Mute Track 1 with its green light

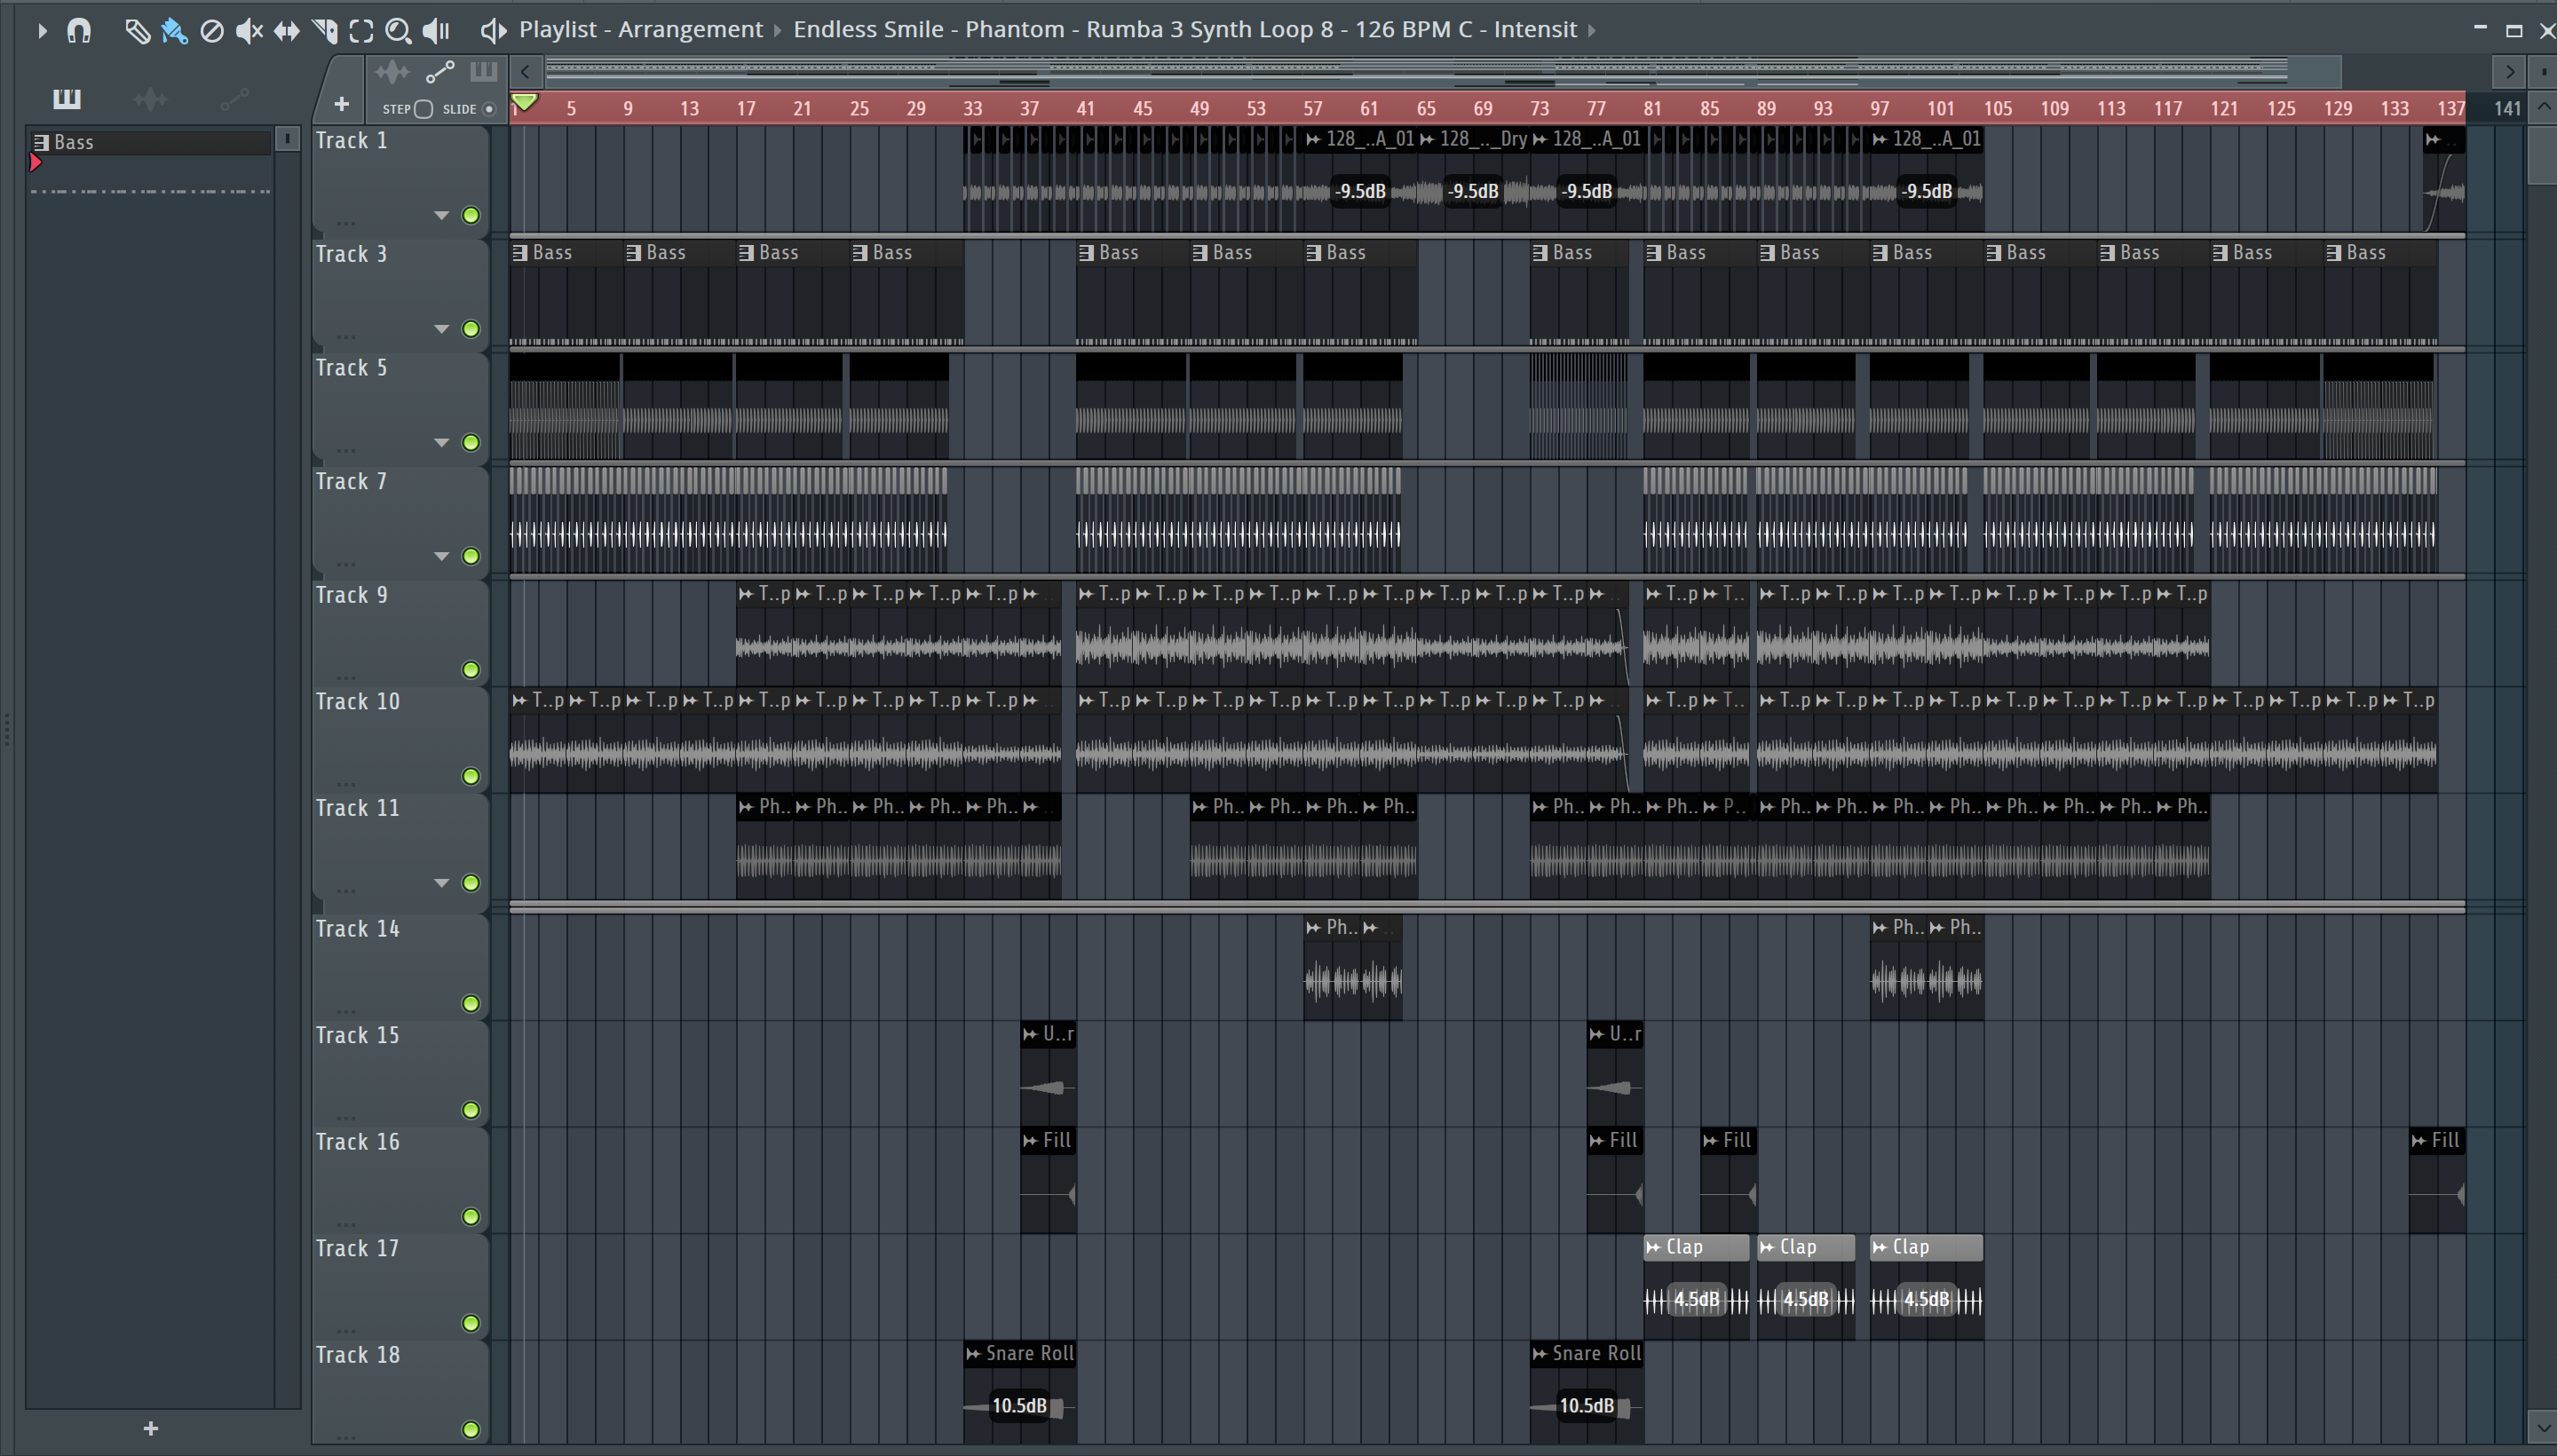(471, 215)
